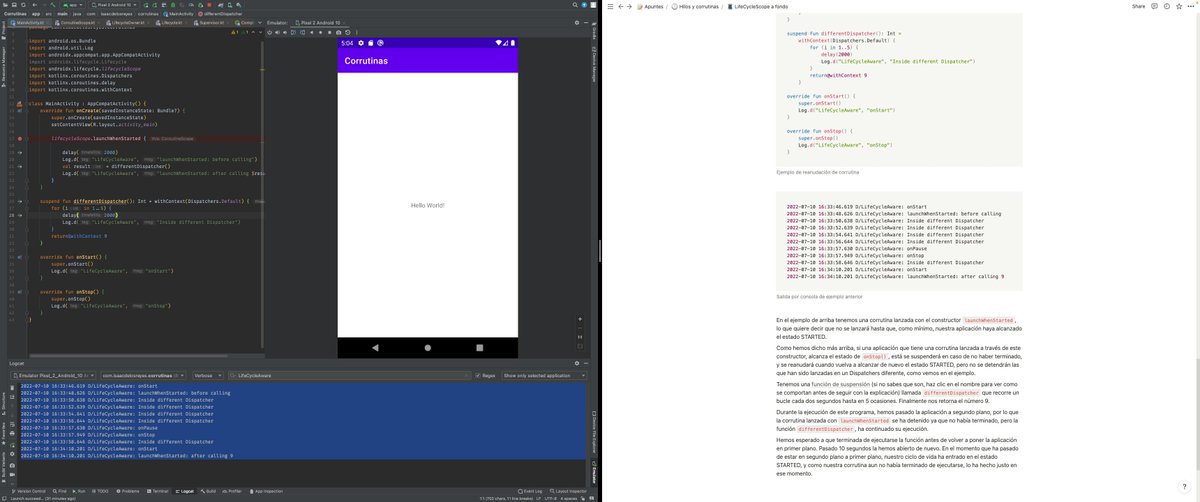Image resolution: width=1200 pixels, height=502 pixels.
Task: Open the Build tool window
Action: pos(208,491)
